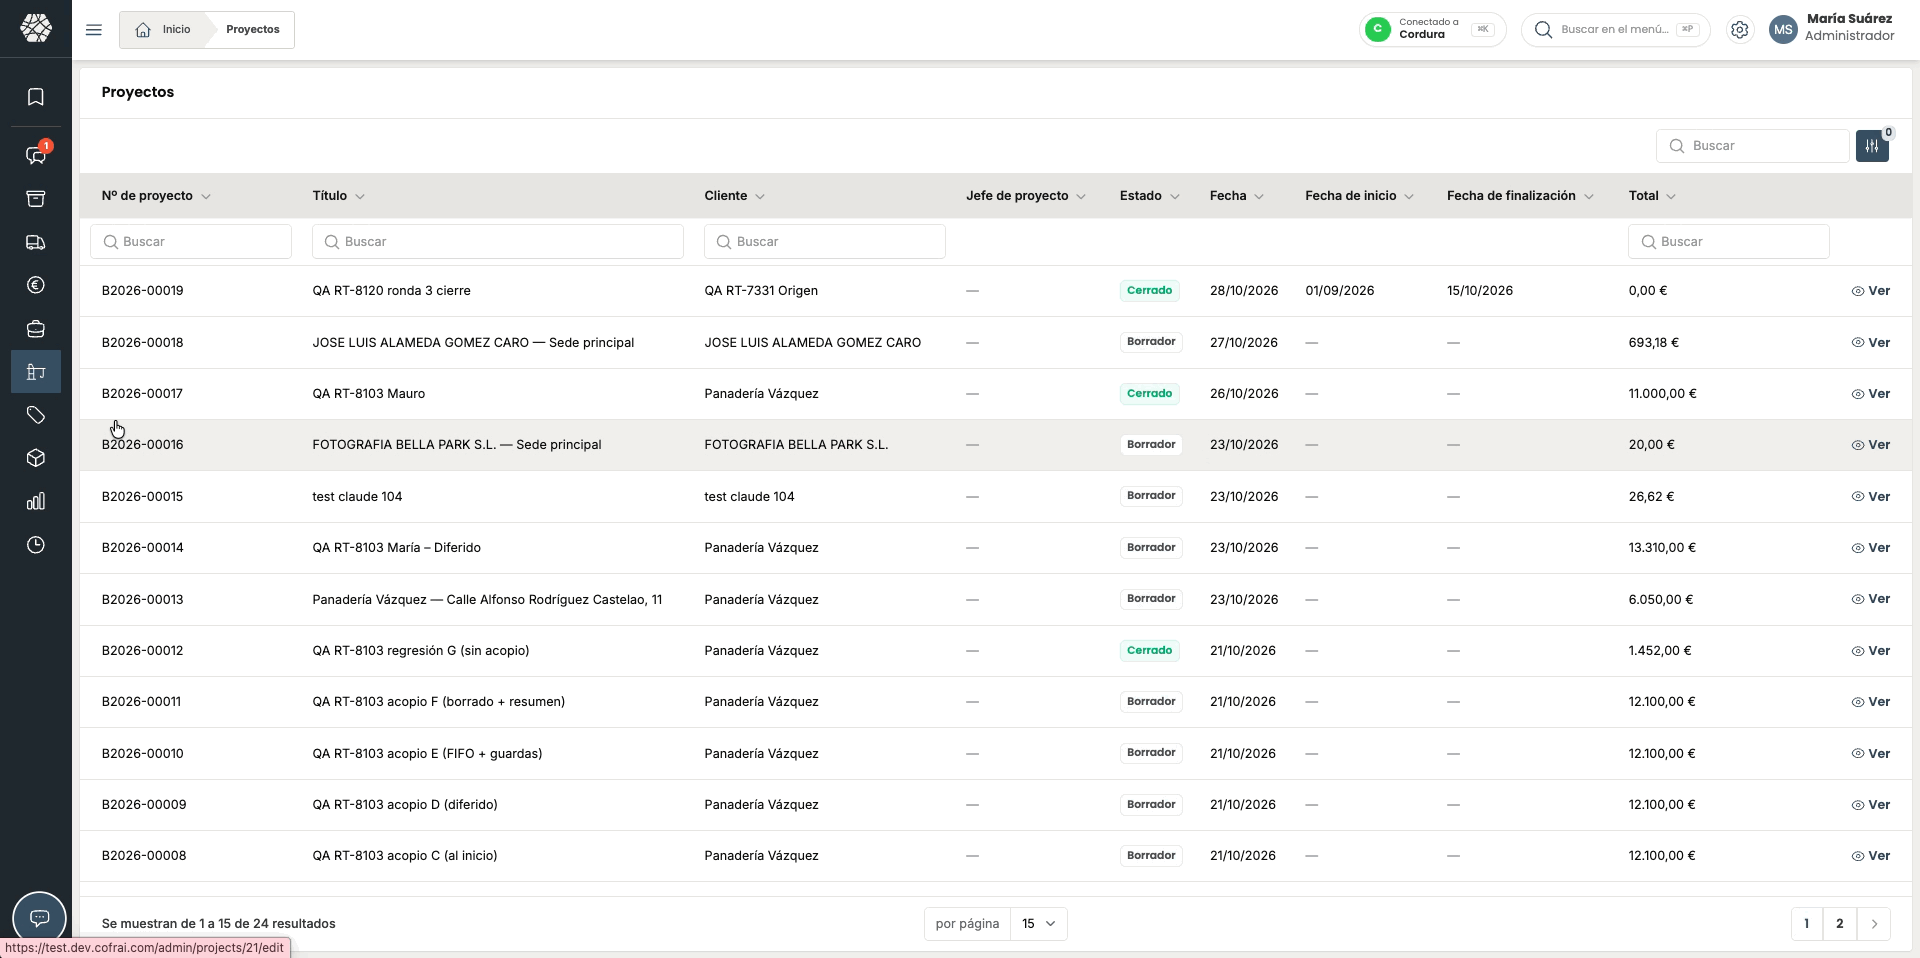Open the chat bubbles icon with notification badge
Viewport: 1920px width, 958px height.
coord(36,155)
